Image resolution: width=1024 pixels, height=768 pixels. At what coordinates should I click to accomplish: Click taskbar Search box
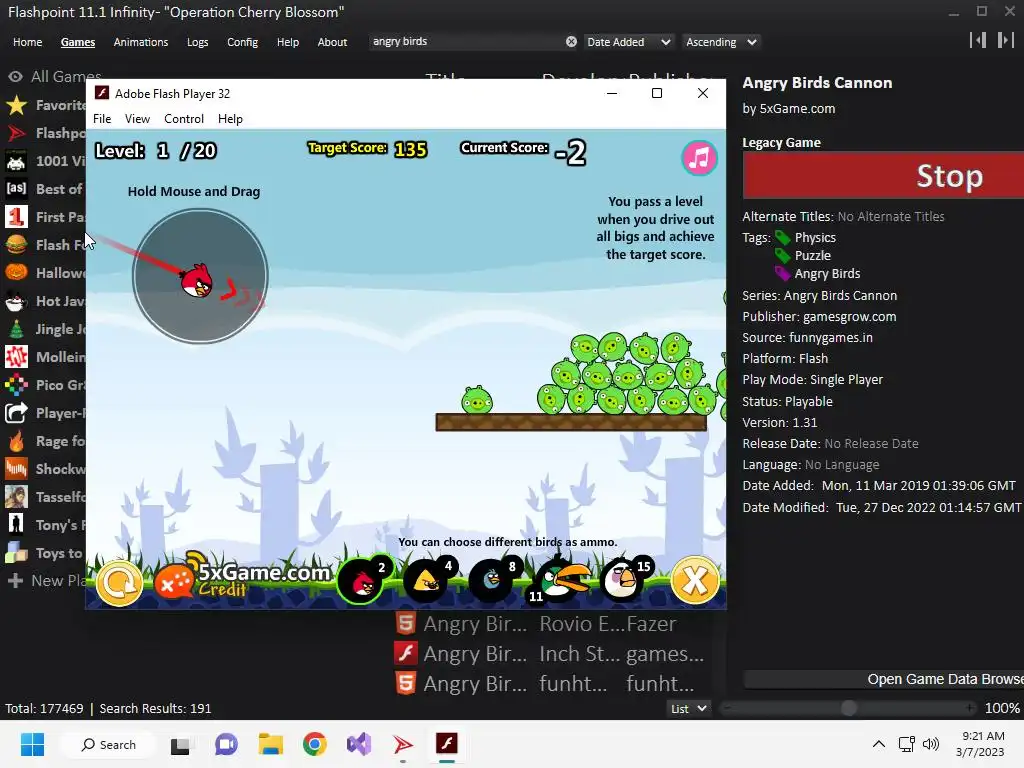tap(108, 744)
